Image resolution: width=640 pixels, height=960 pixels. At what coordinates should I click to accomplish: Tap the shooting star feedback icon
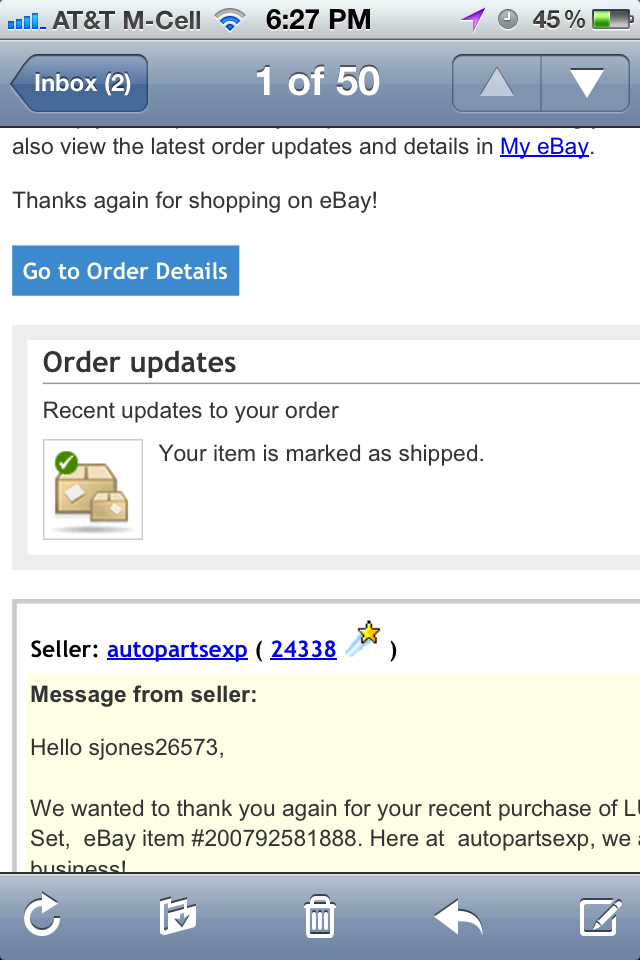click(363, 639)
